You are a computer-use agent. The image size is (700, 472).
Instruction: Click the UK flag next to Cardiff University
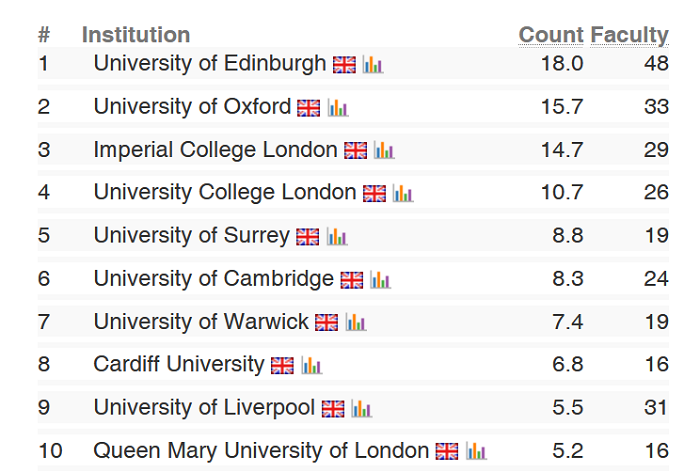pos(283,366)
